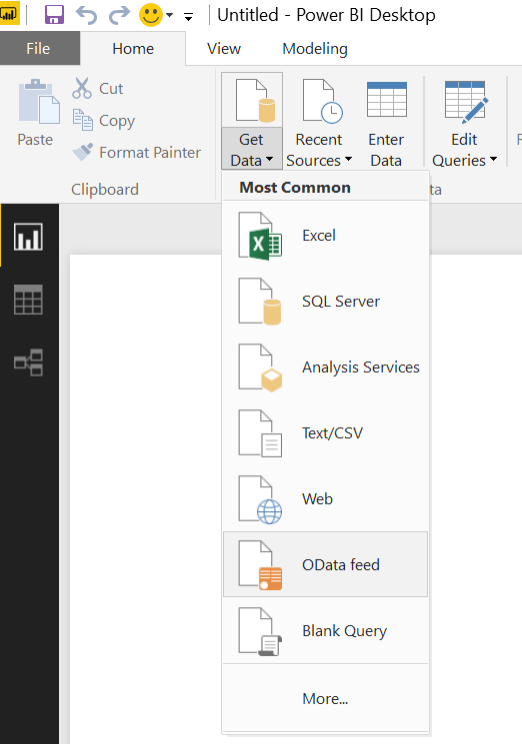Image resolution: width=522 pixels, height=744 pixels.
Task: Collapse the Get Data dropdown button
Action: [x=252, y=149]
